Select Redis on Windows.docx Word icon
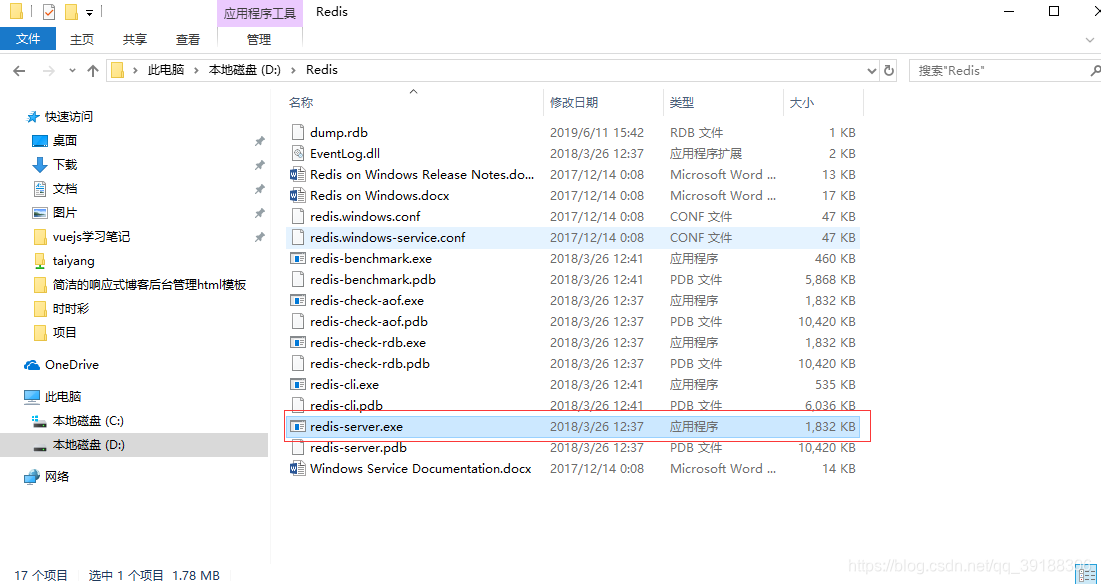This screenshot has height=584, width=1101. pos(298,196)
